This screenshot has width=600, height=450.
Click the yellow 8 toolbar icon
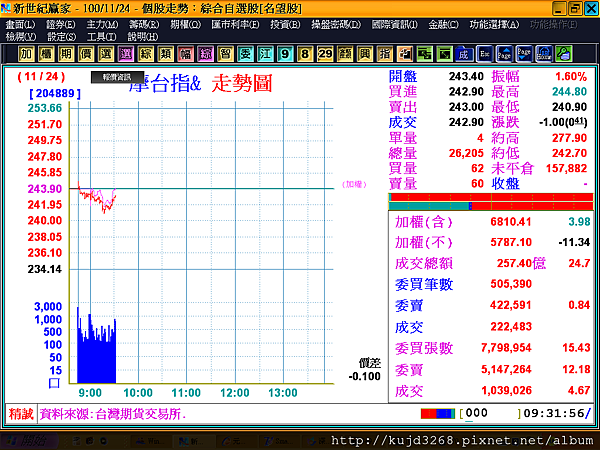click(x=305, y=54)
